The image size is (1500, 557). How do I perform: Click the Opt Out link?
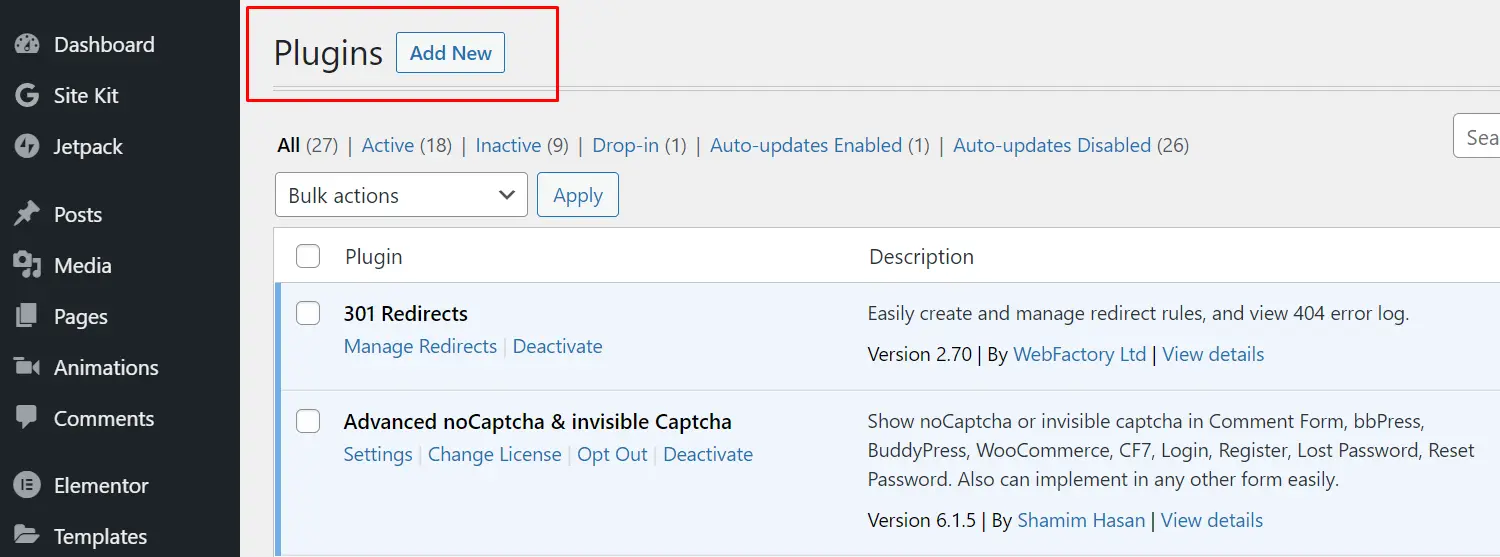[x=613, y=454]
